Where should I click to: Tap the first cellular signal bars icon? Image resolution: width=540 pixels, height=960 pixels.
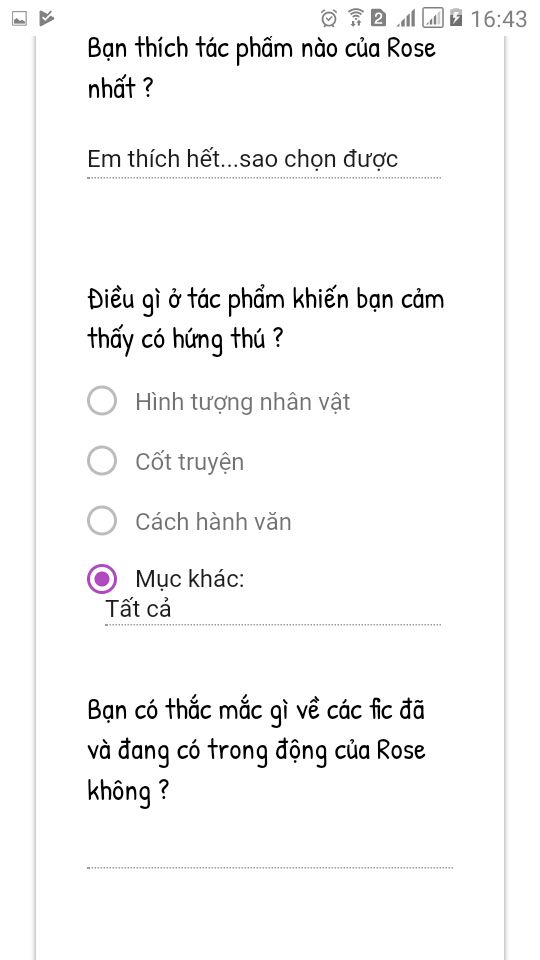(x=406, y=19)
